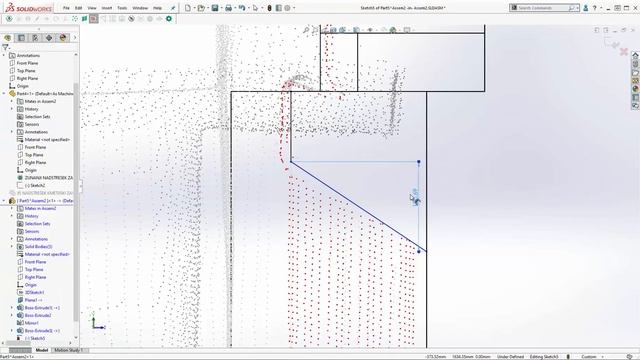Open dropdown arrow next to New icon
This screenshot has height=360, width=640.
(x=194, y=8)
